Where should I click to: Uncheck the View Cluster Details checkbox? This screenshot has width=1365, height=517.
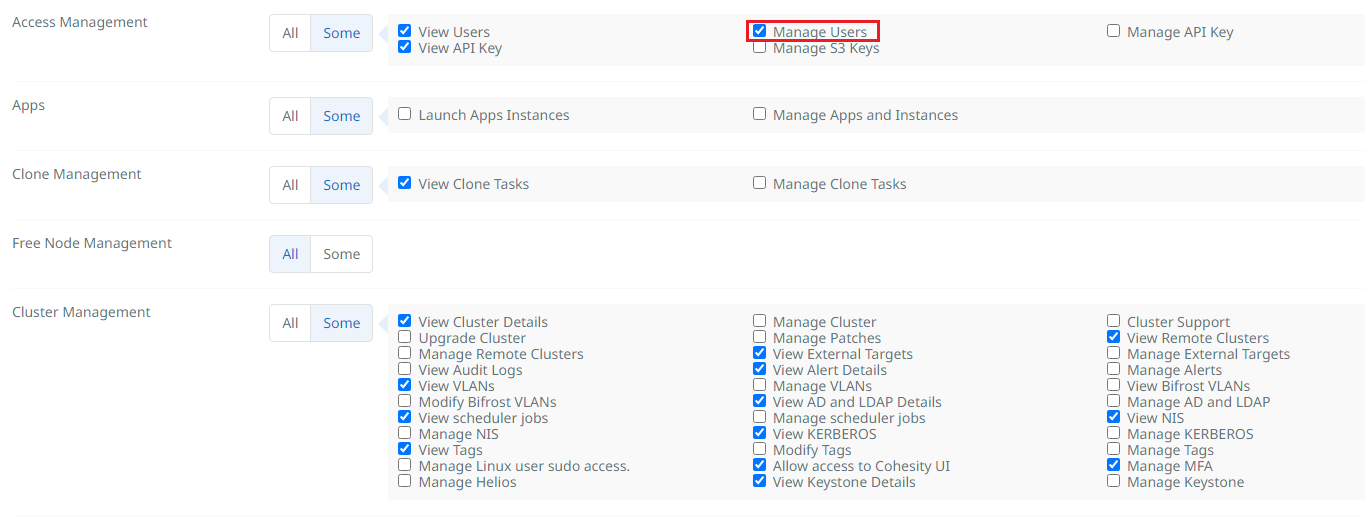[404, 321]
